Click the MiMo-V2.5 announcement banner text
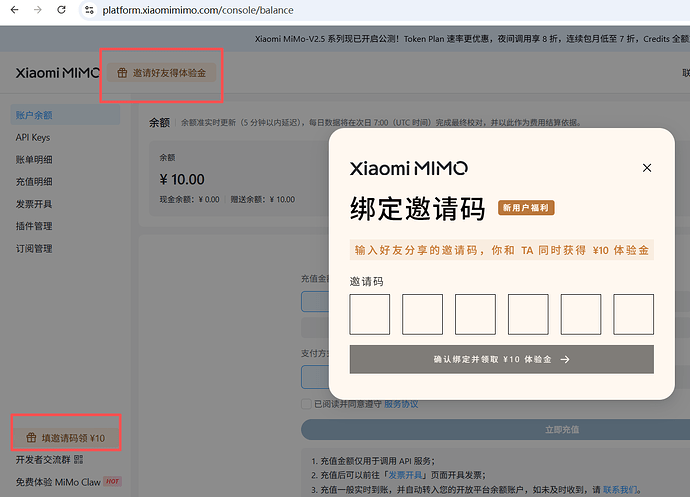 [x=472, y=39]
